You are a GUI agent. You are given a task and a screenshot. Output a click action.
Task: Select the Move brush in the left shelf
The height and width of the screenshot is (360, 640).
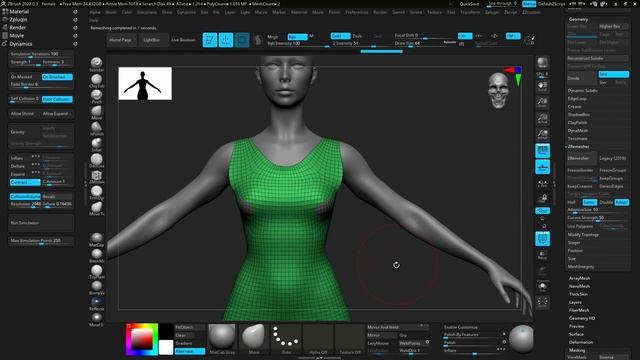(96, 111)
